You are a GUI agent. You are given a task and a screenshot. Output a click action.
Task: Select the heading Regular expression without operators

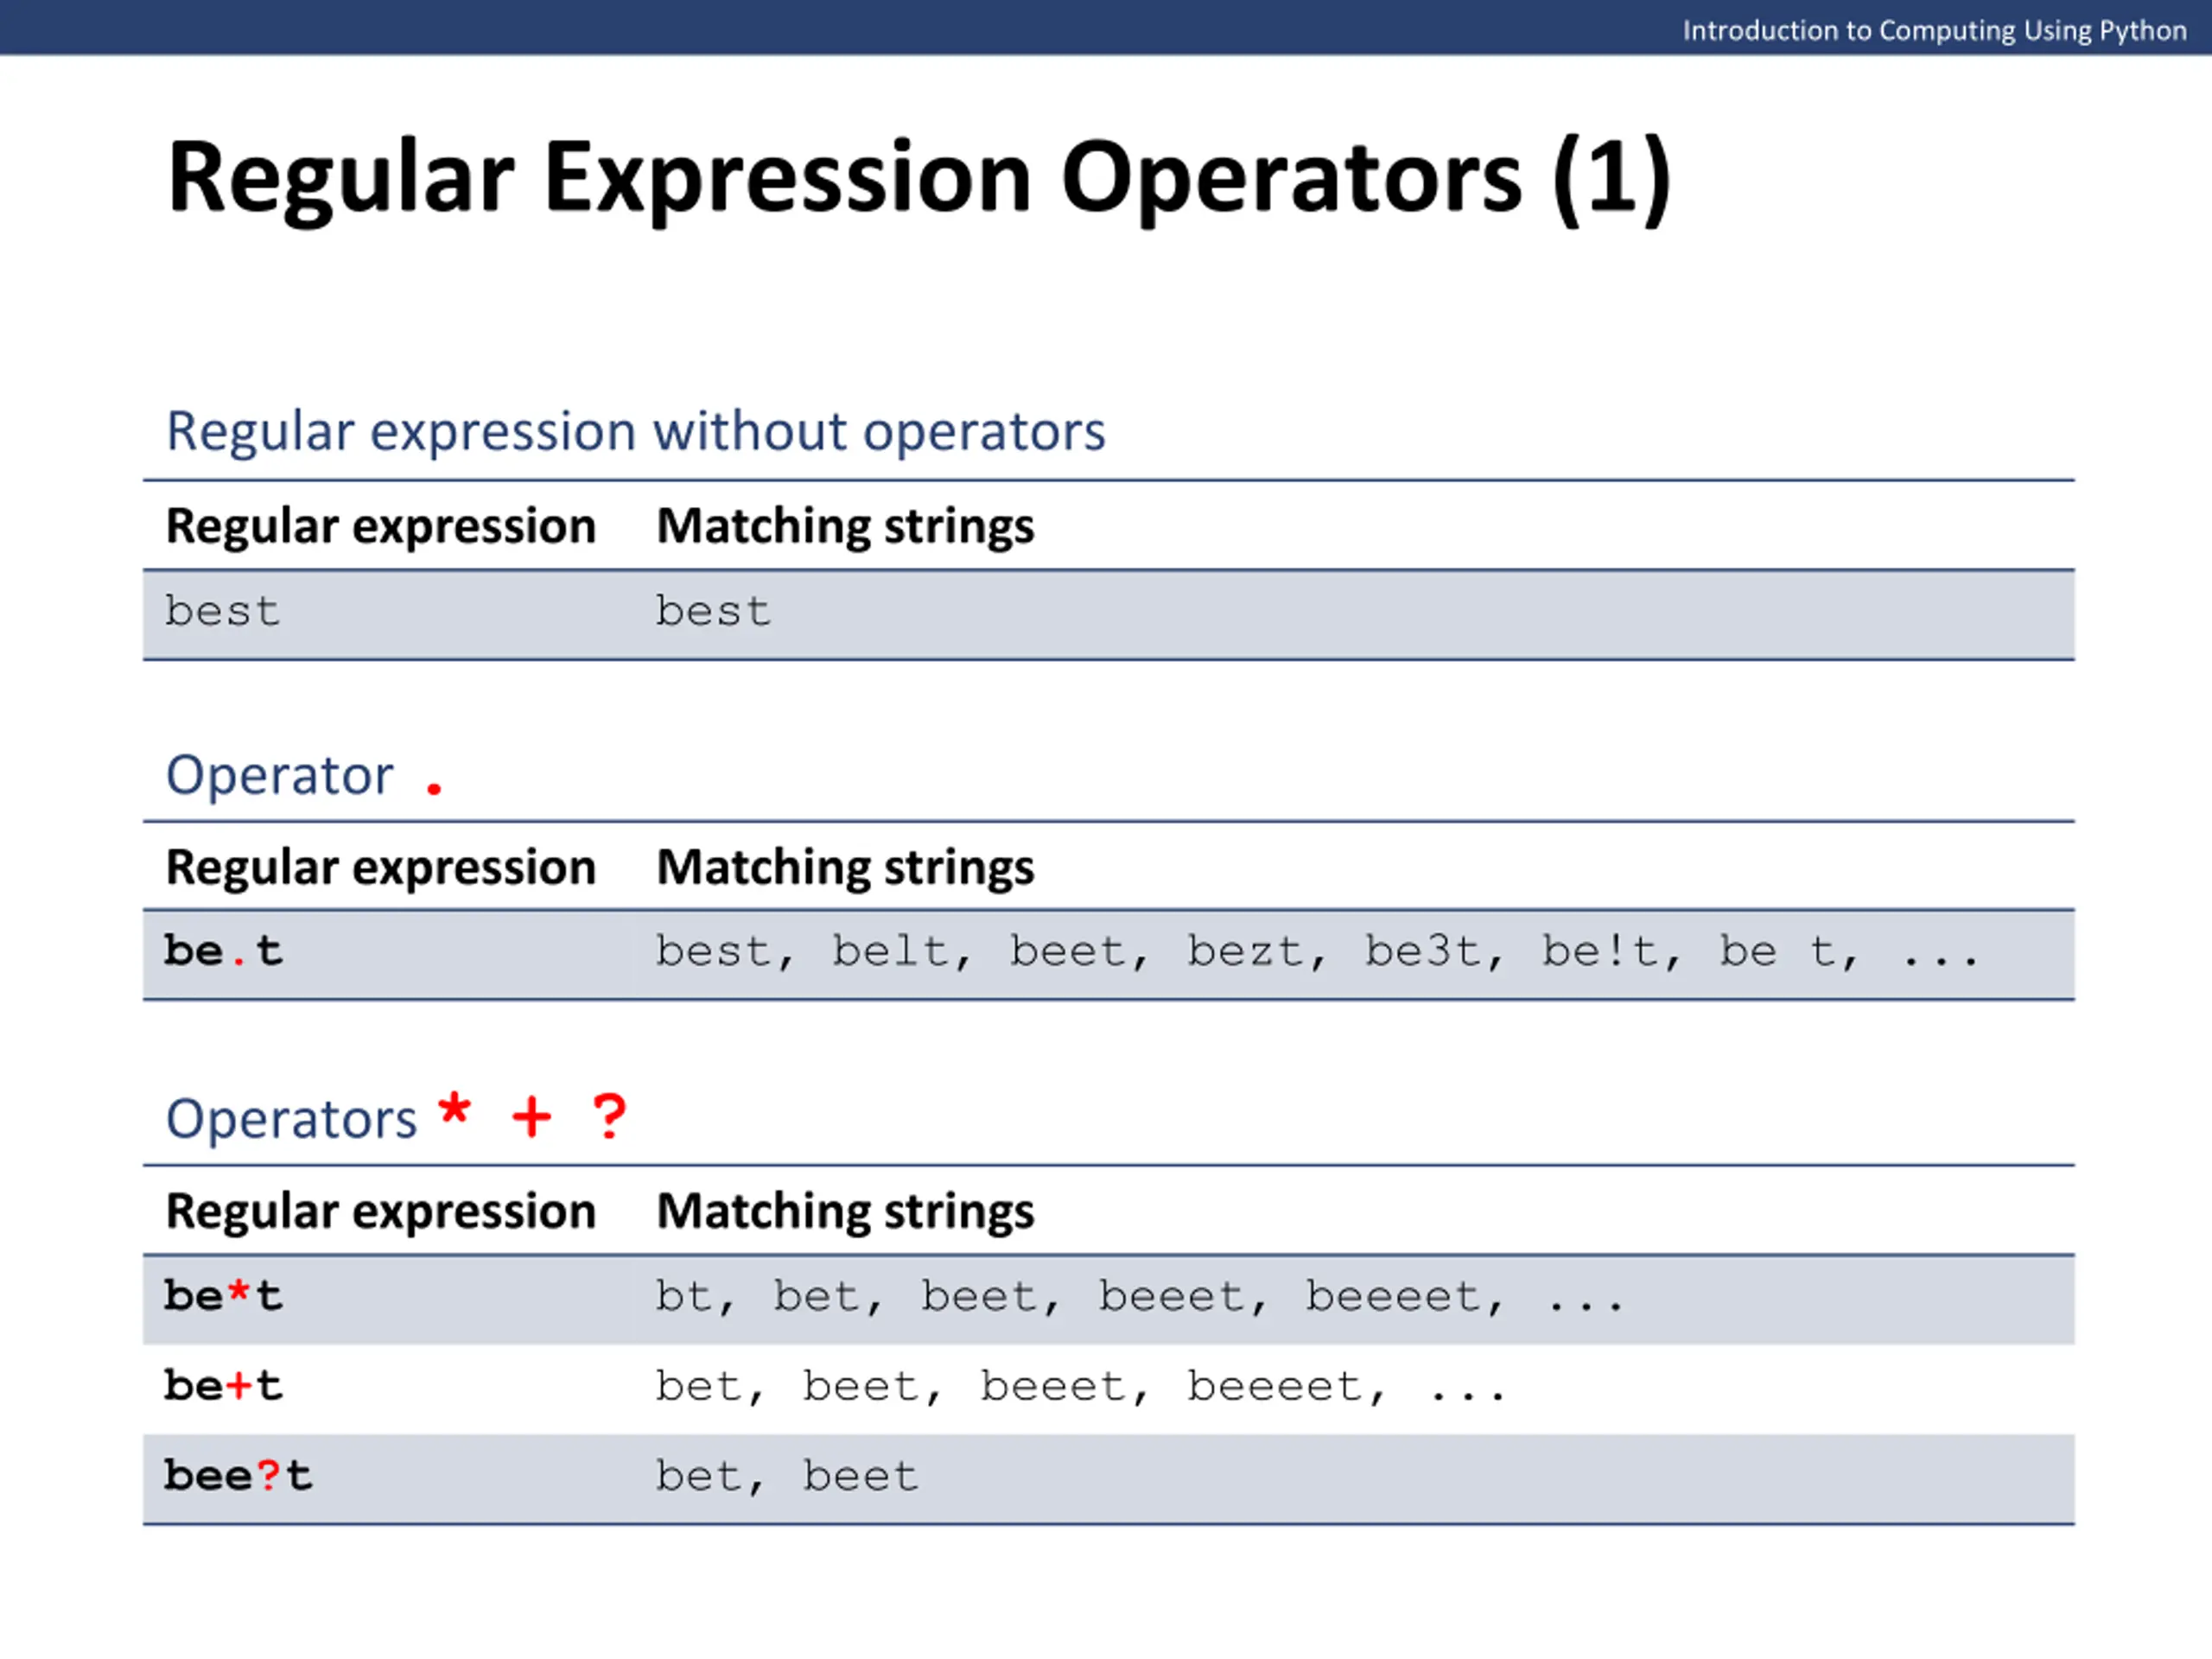(636, 432)
